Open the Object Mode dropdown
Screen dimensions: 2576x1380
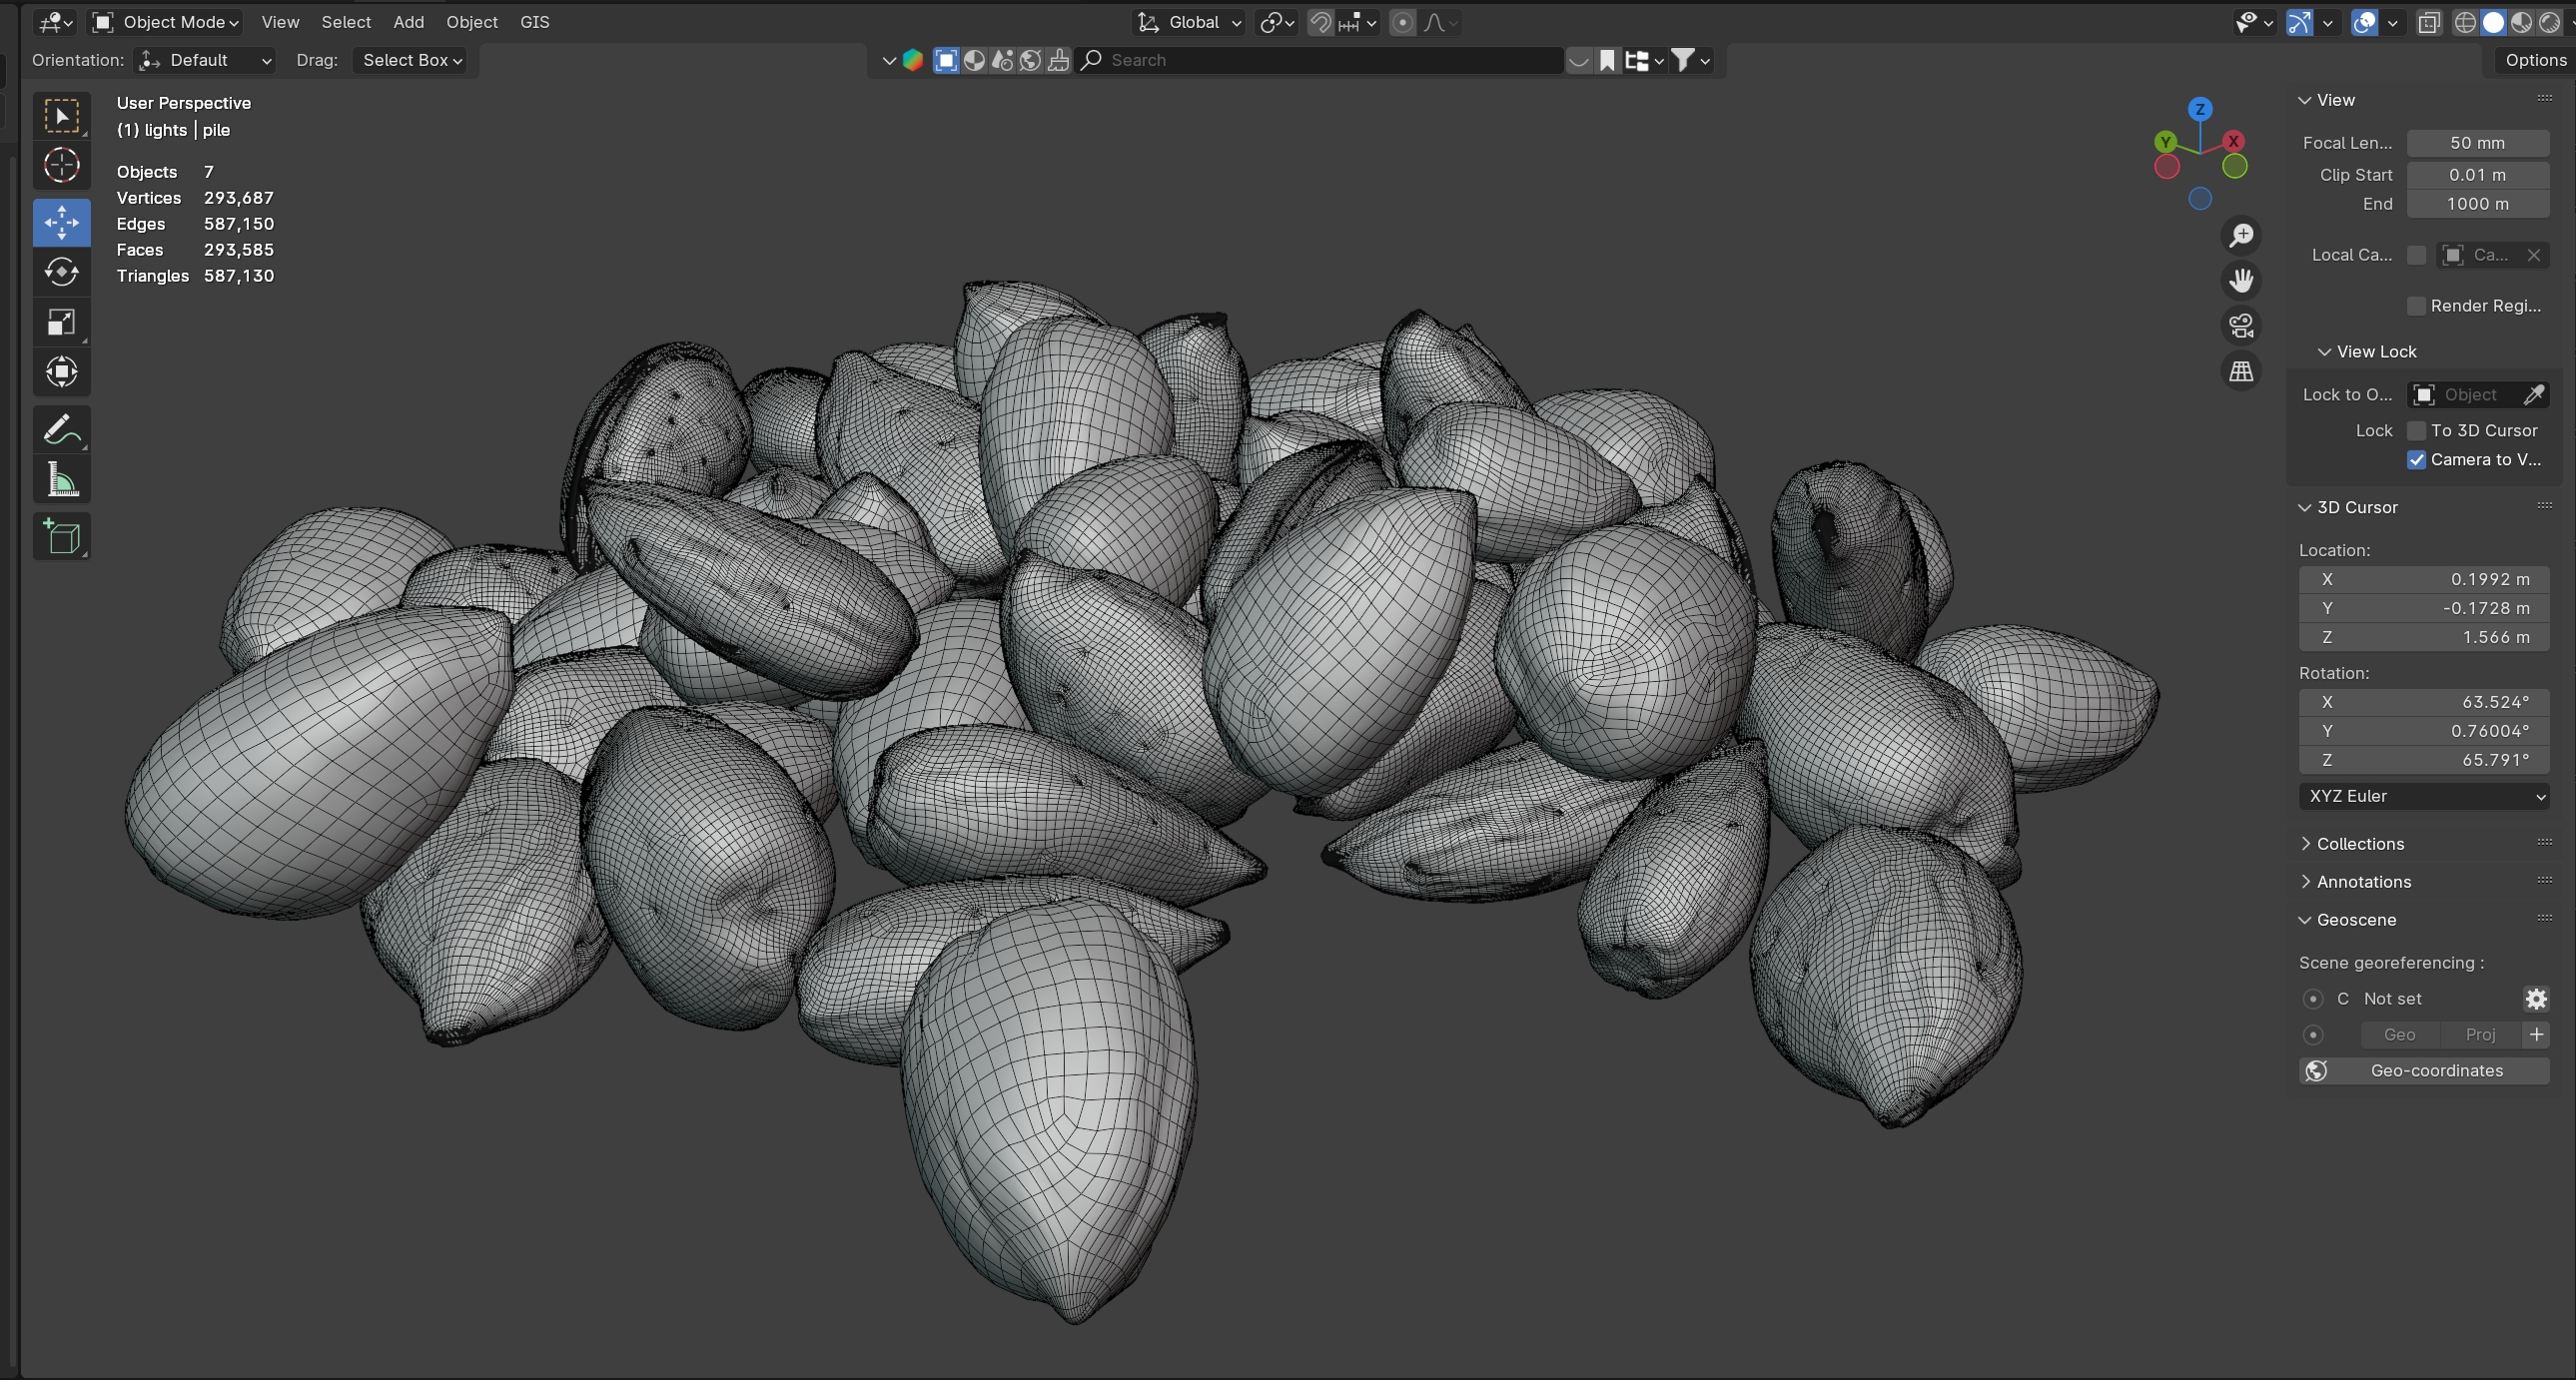point(165,22)
